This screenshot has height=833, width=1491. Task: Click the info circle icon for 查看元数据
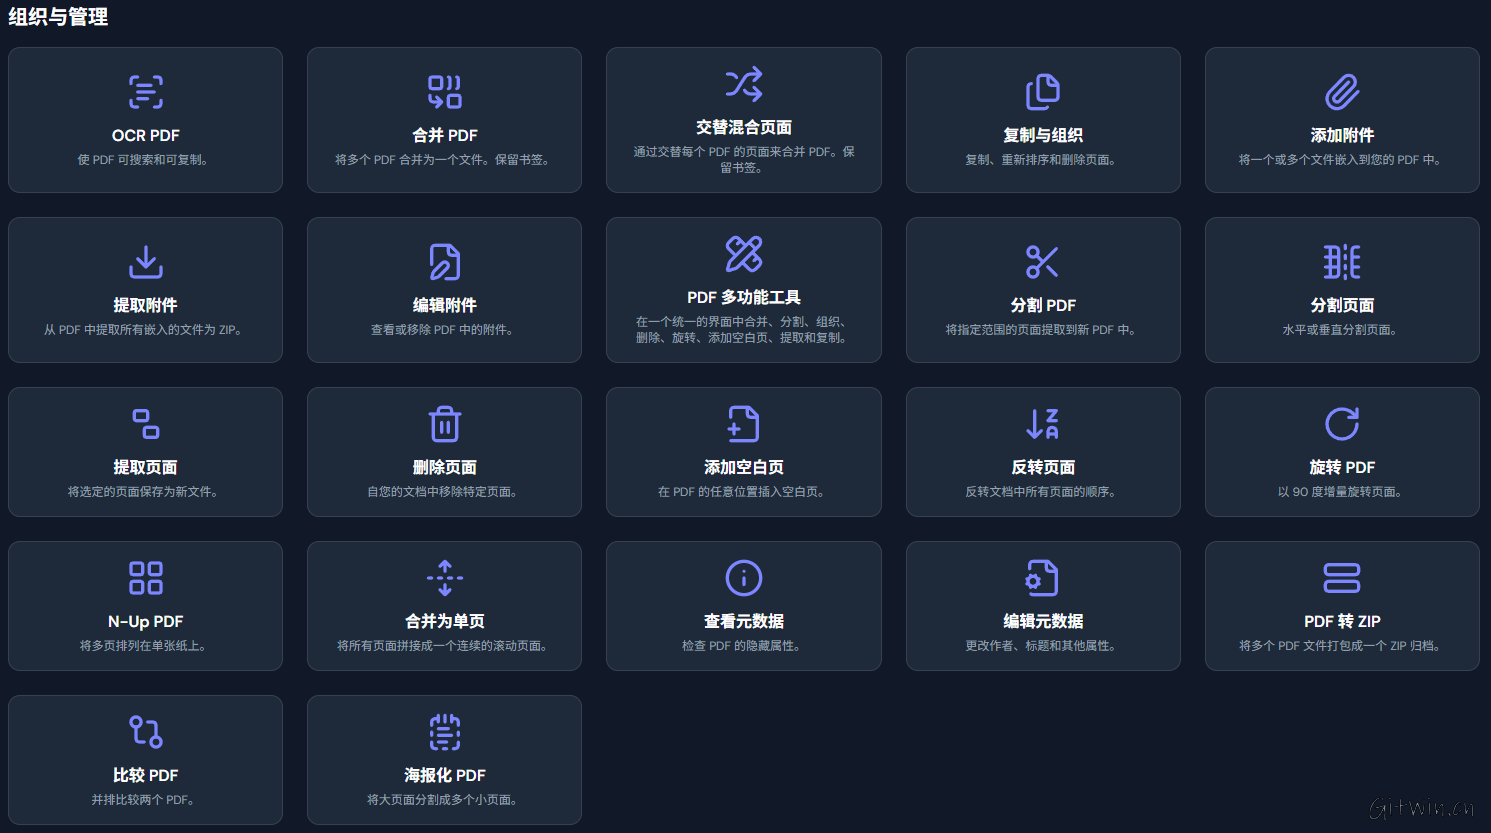tap(743, 578)
